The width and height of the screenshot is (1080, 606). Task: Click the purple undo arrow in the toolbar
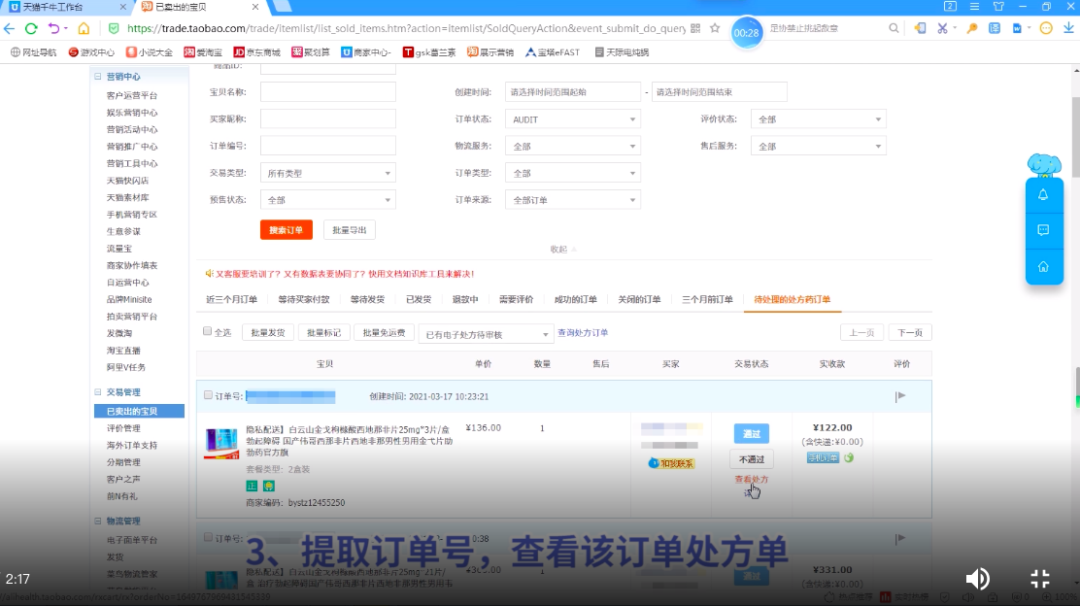pos(53,28)
